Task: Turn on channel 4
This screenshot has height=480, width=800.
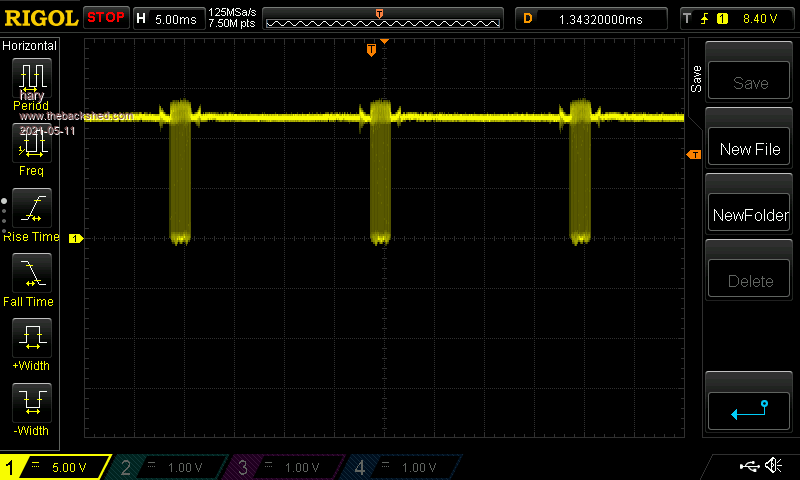Action: click(402, 467)
